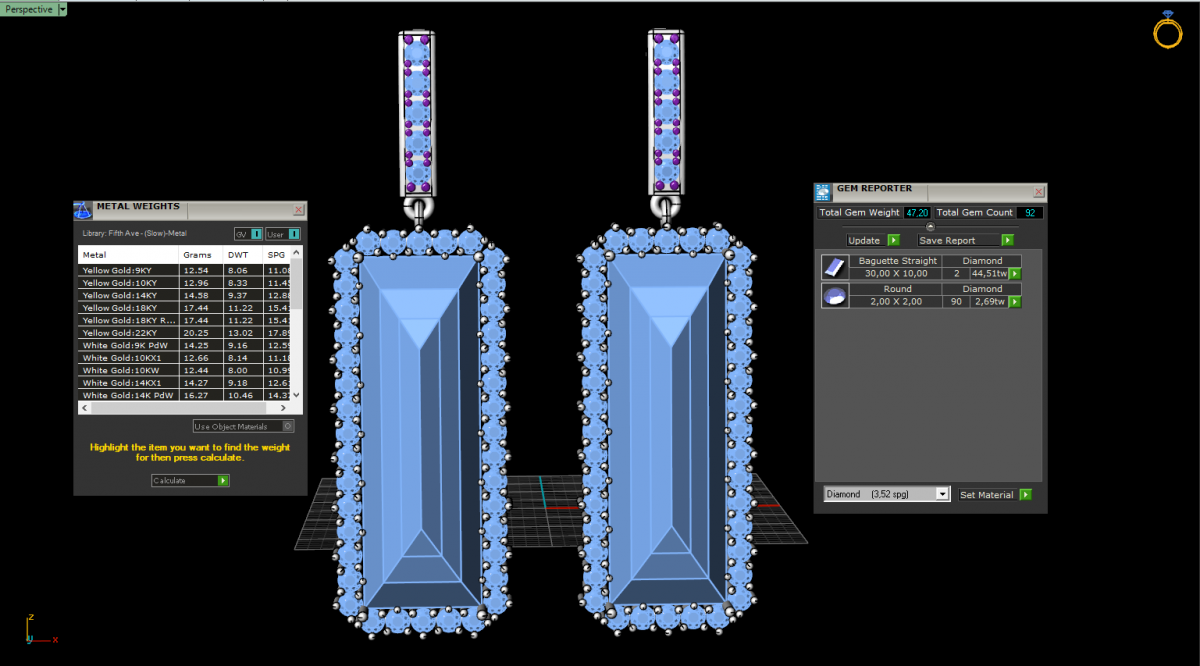This screenshot has height=666, width=1200.
Task: Click the Metal column header
Action: (129, 255)
